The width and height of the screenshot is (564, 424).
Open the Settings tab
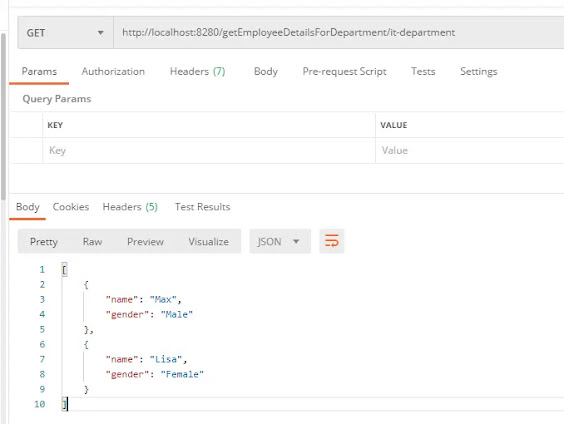[x=478, y=71]
